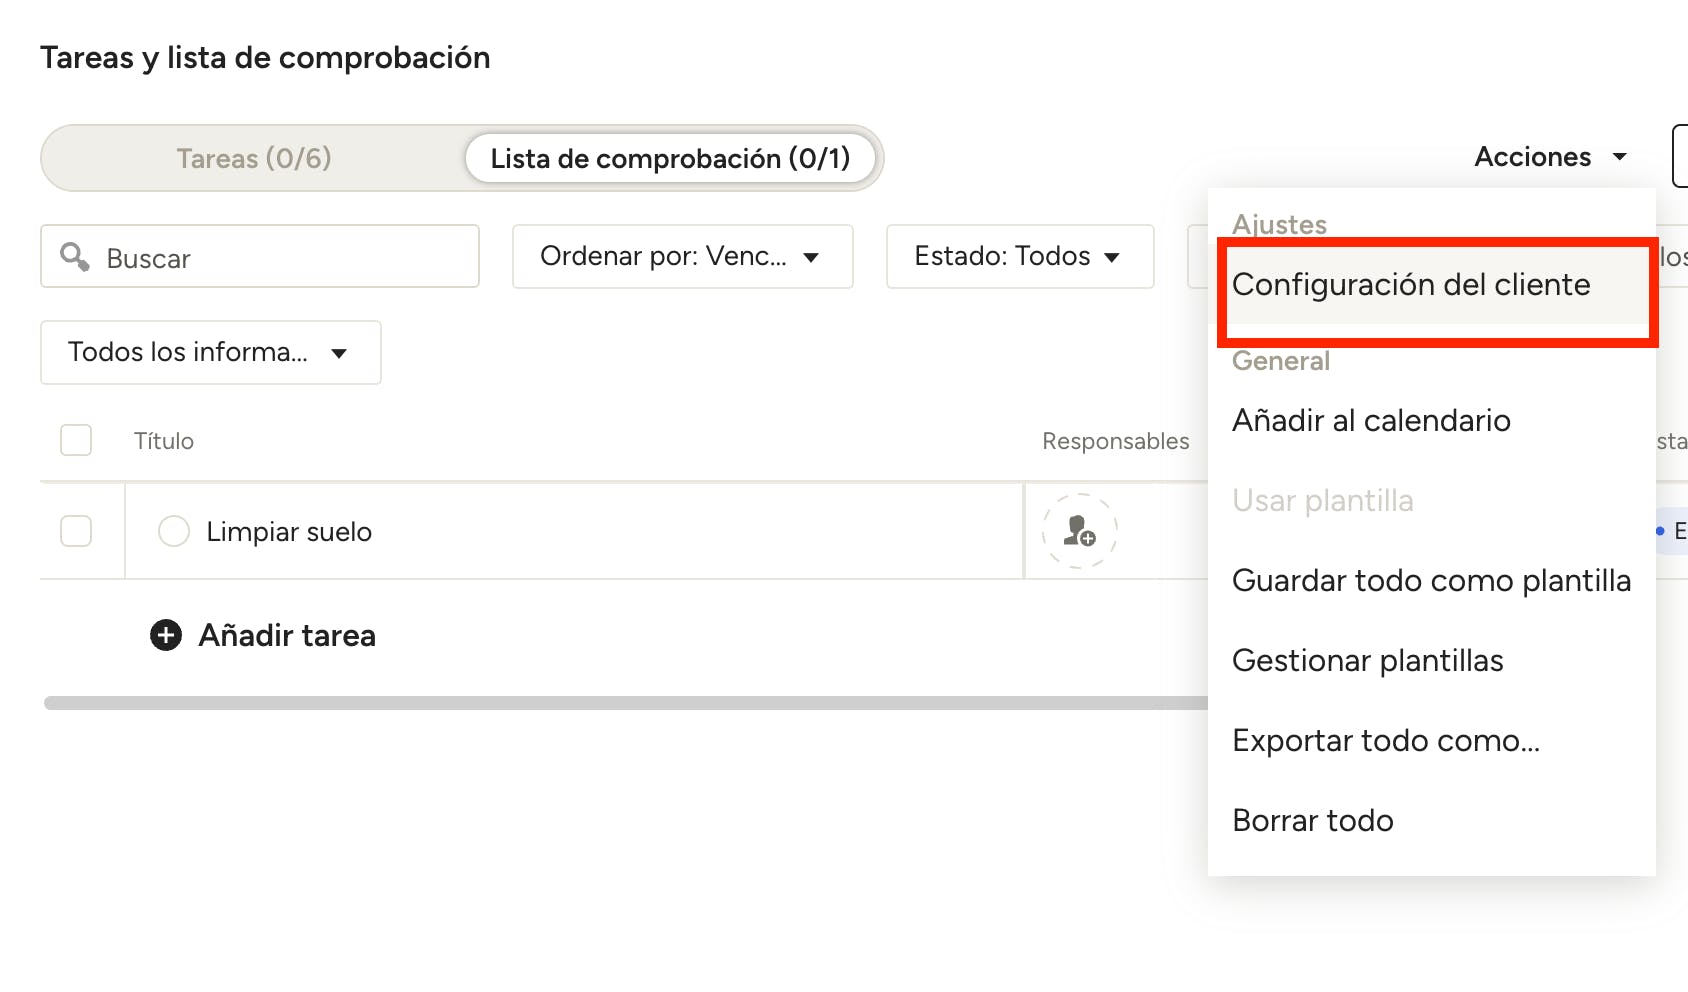The height and width of the screenshot is (992, 1688).
Task: Click the assign responsible person icon
Action: click(1079, 531)
